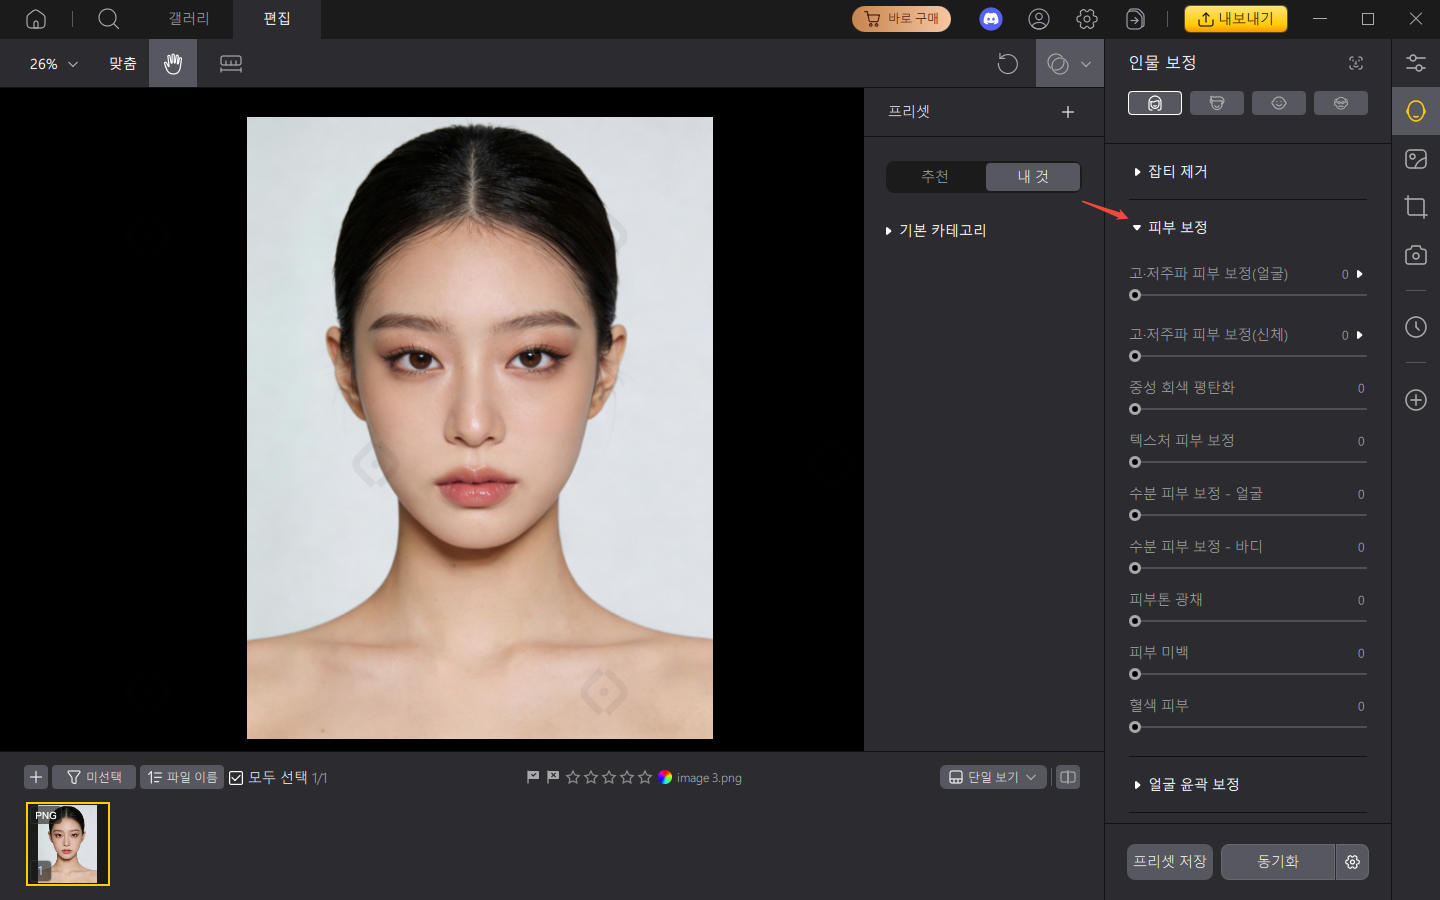Image resolution: width=1440 pixels, height=900 pixels.
Task: Click the 피부 미백 slider handle
Action: click(1135, 673)
